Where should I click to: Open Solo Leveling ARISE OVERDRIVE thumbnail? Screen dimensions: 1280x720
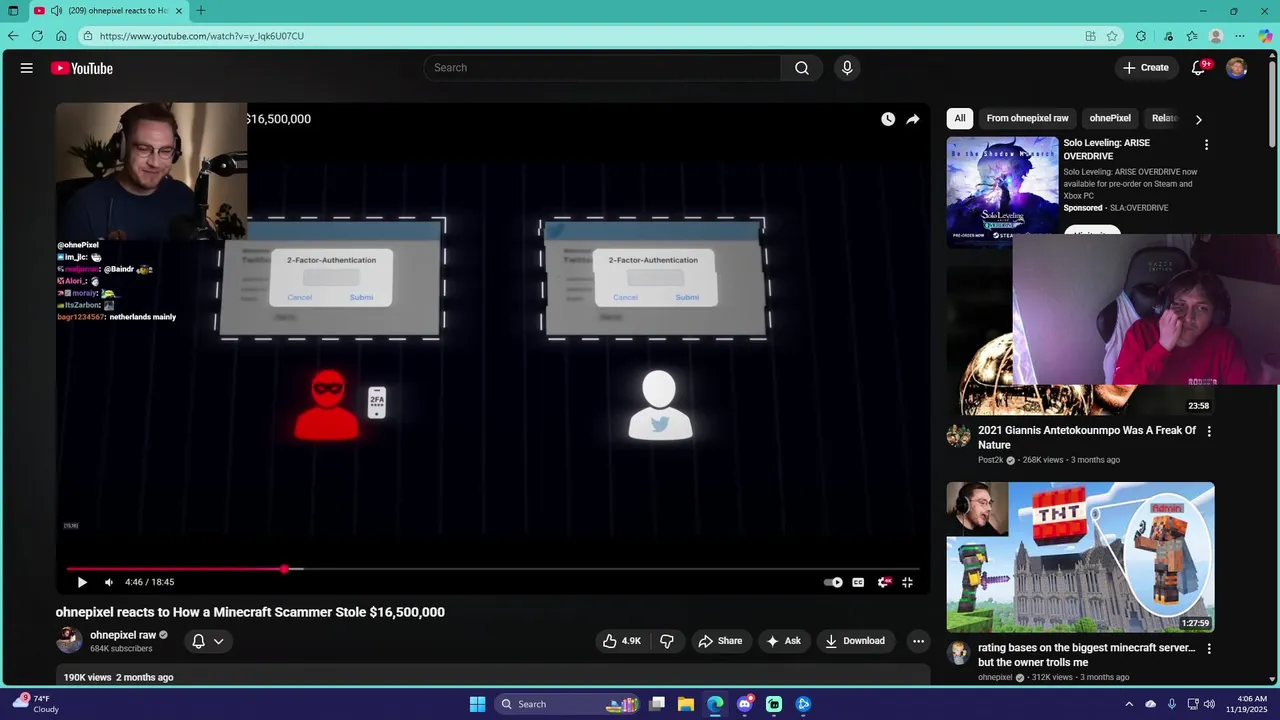[x=1002, y=190]
